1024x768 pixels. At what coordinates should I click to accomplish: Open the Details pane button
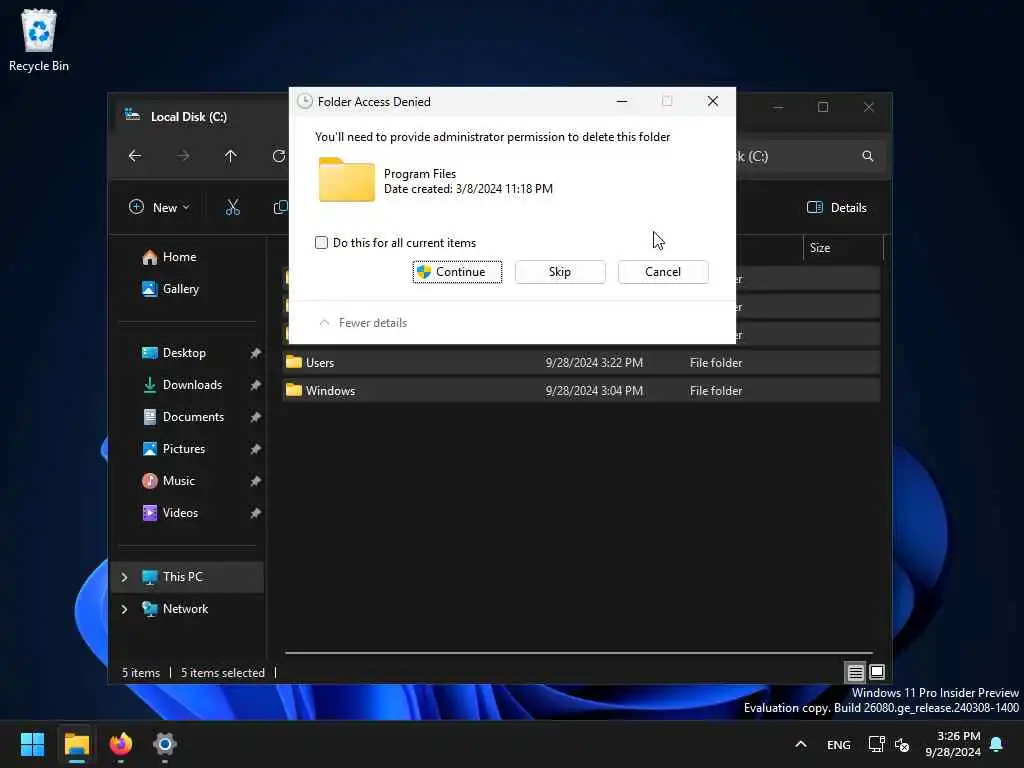coord(837,208)
